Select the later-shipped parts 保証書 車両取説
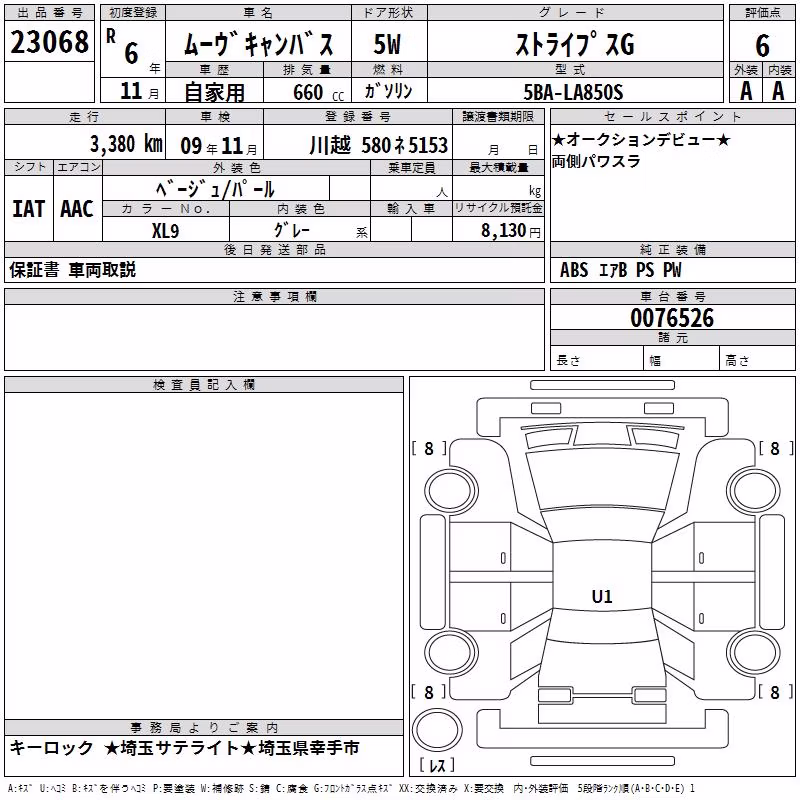 (x=72, y=270)
